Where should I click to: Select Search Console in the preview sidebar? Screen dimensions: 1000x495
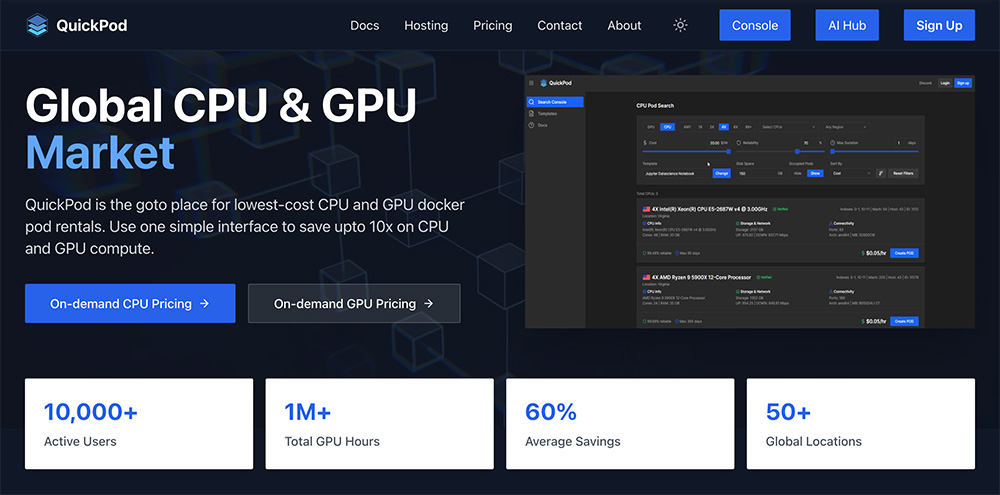[555, 102]
